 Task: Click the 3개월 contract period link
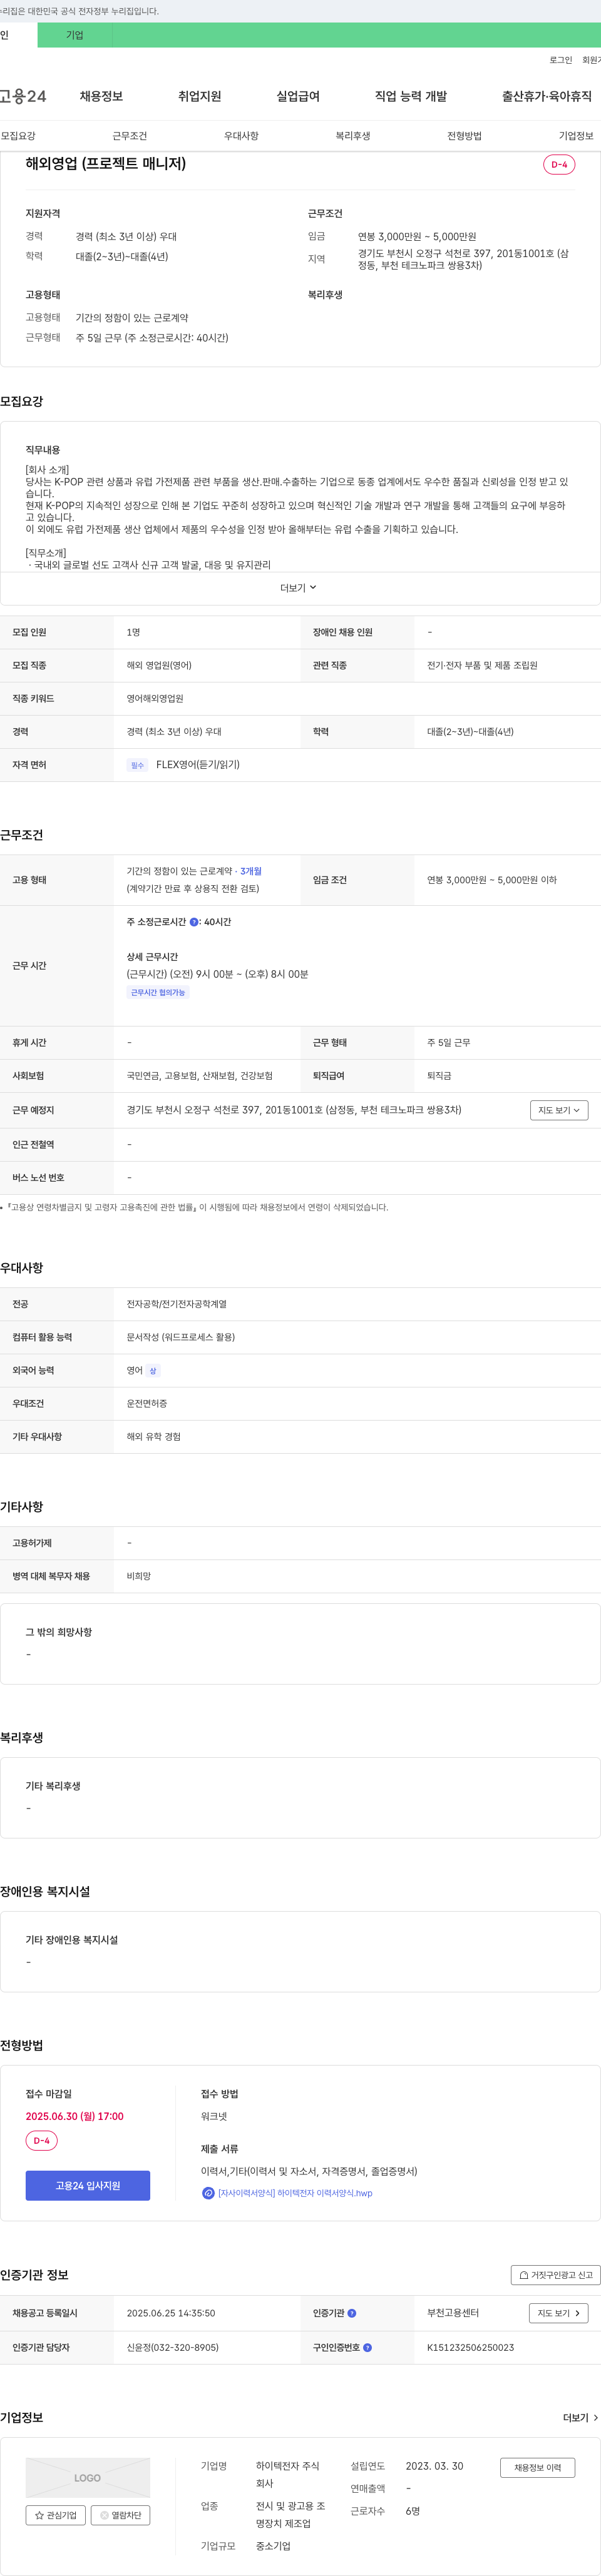251,871
